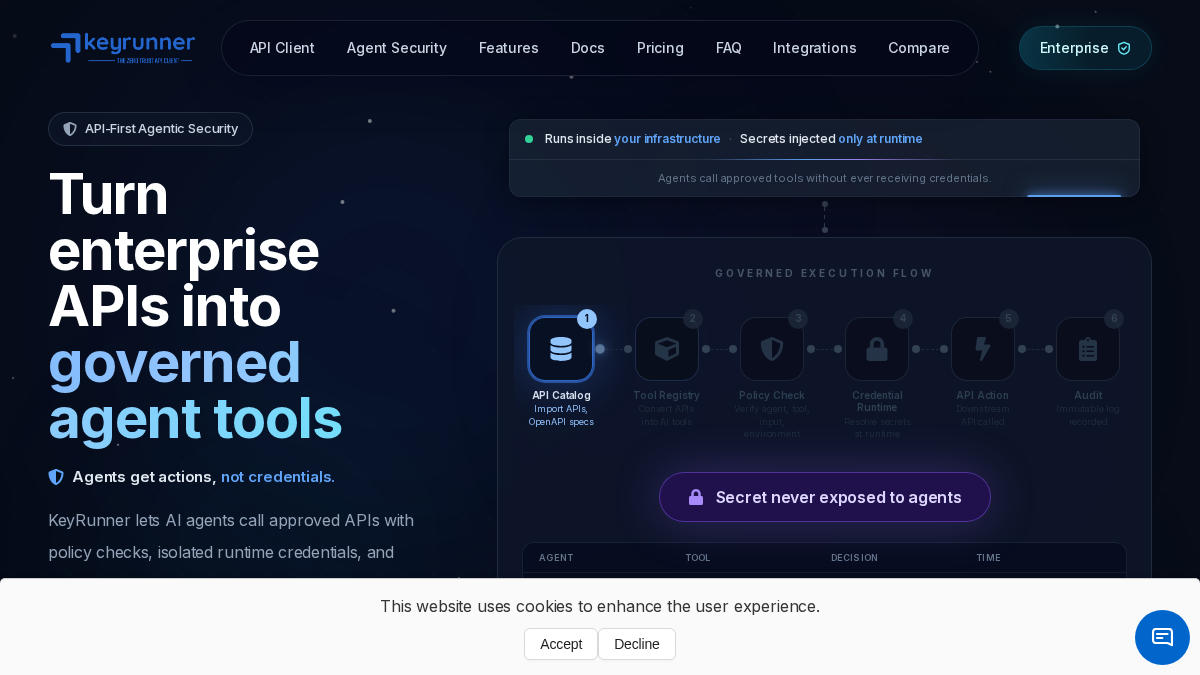The height and width of the screenshot is (675, 1200).
Task: Click the Audit step label
Action: (1088, 396)
